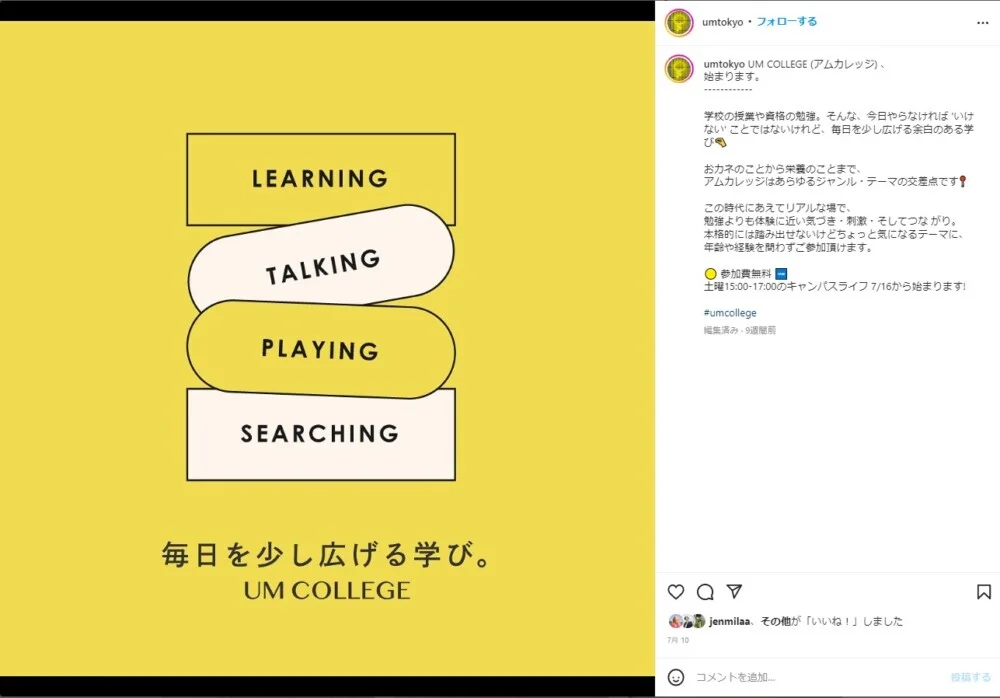
Task: Share the post with the paper plane icon
Action: click(735, 591)
